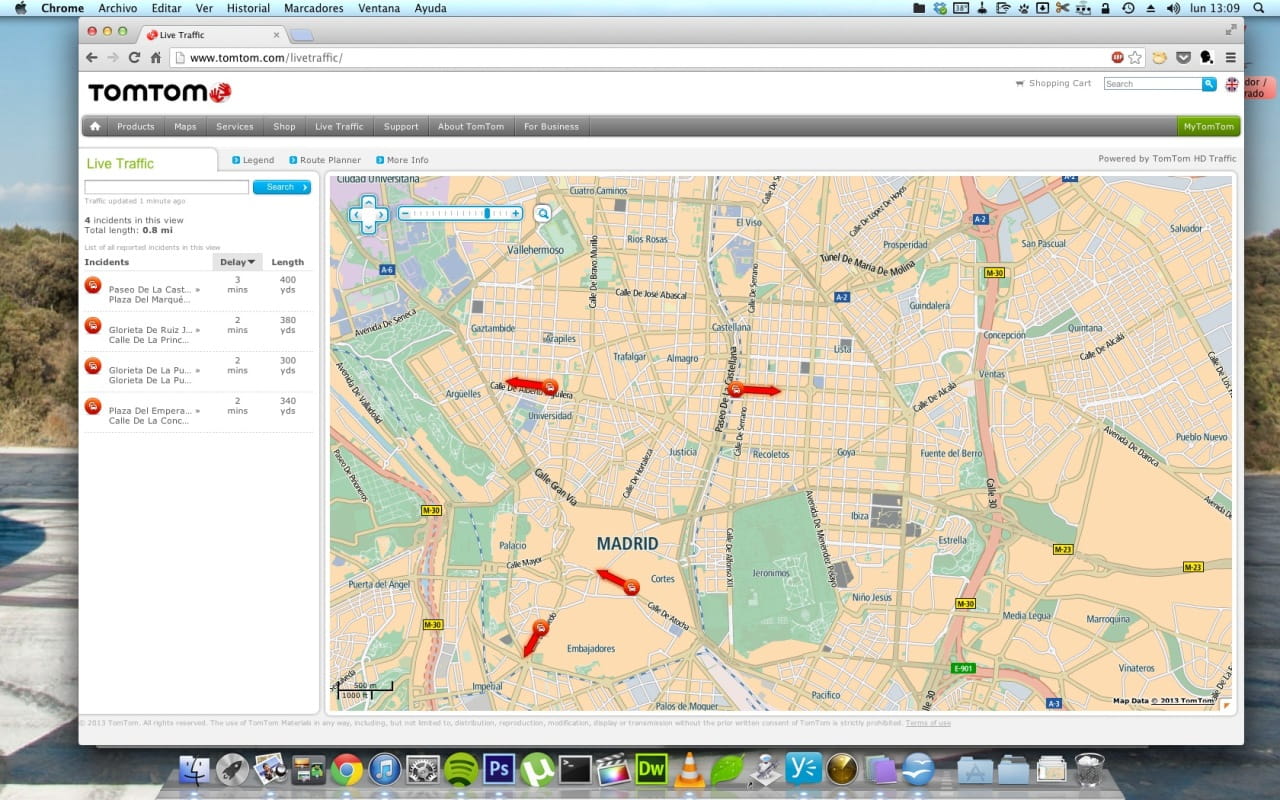1280x800 pixels.
Task: Bookmark the page with the star icon
Action: point(1135,58)
